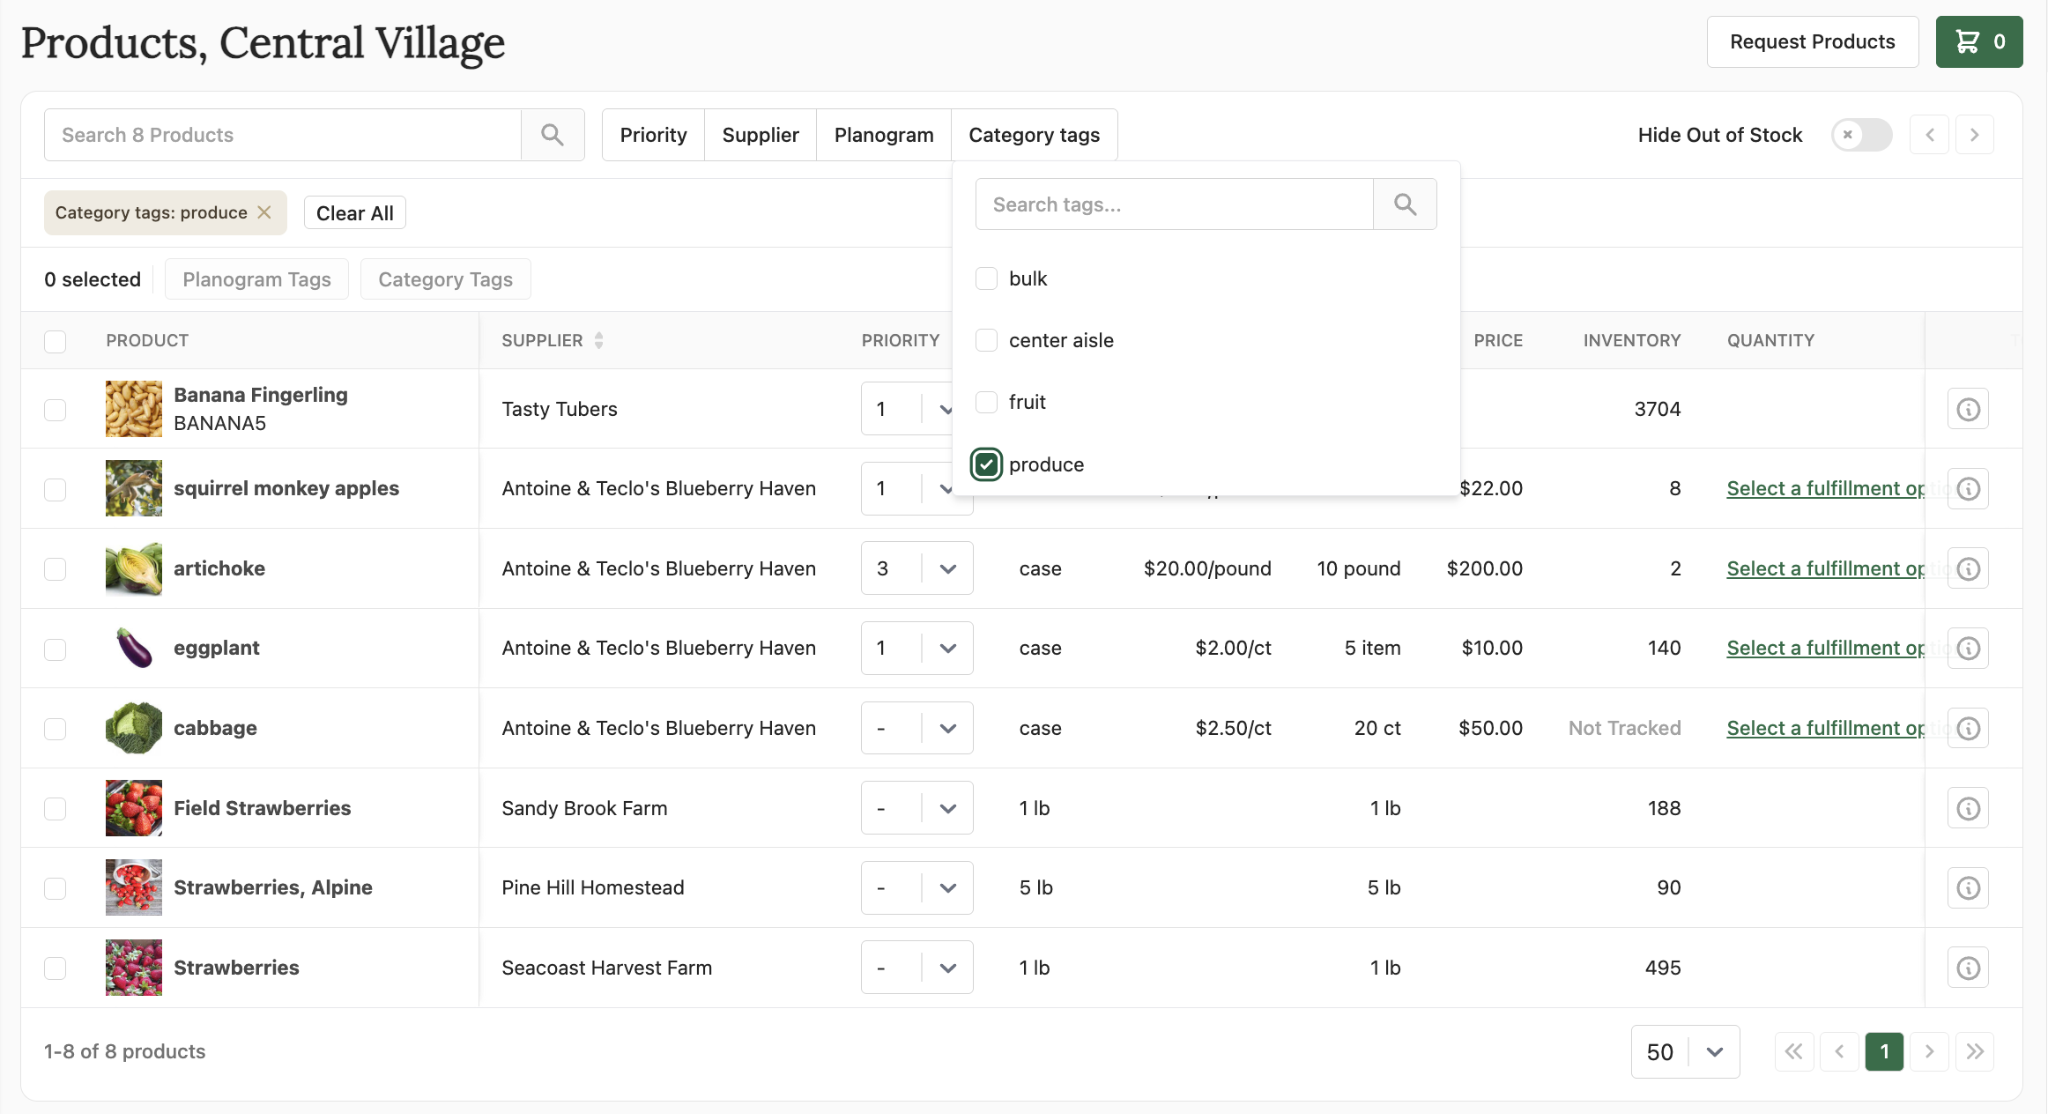Open the Planogram filter tab

[883, 135]
